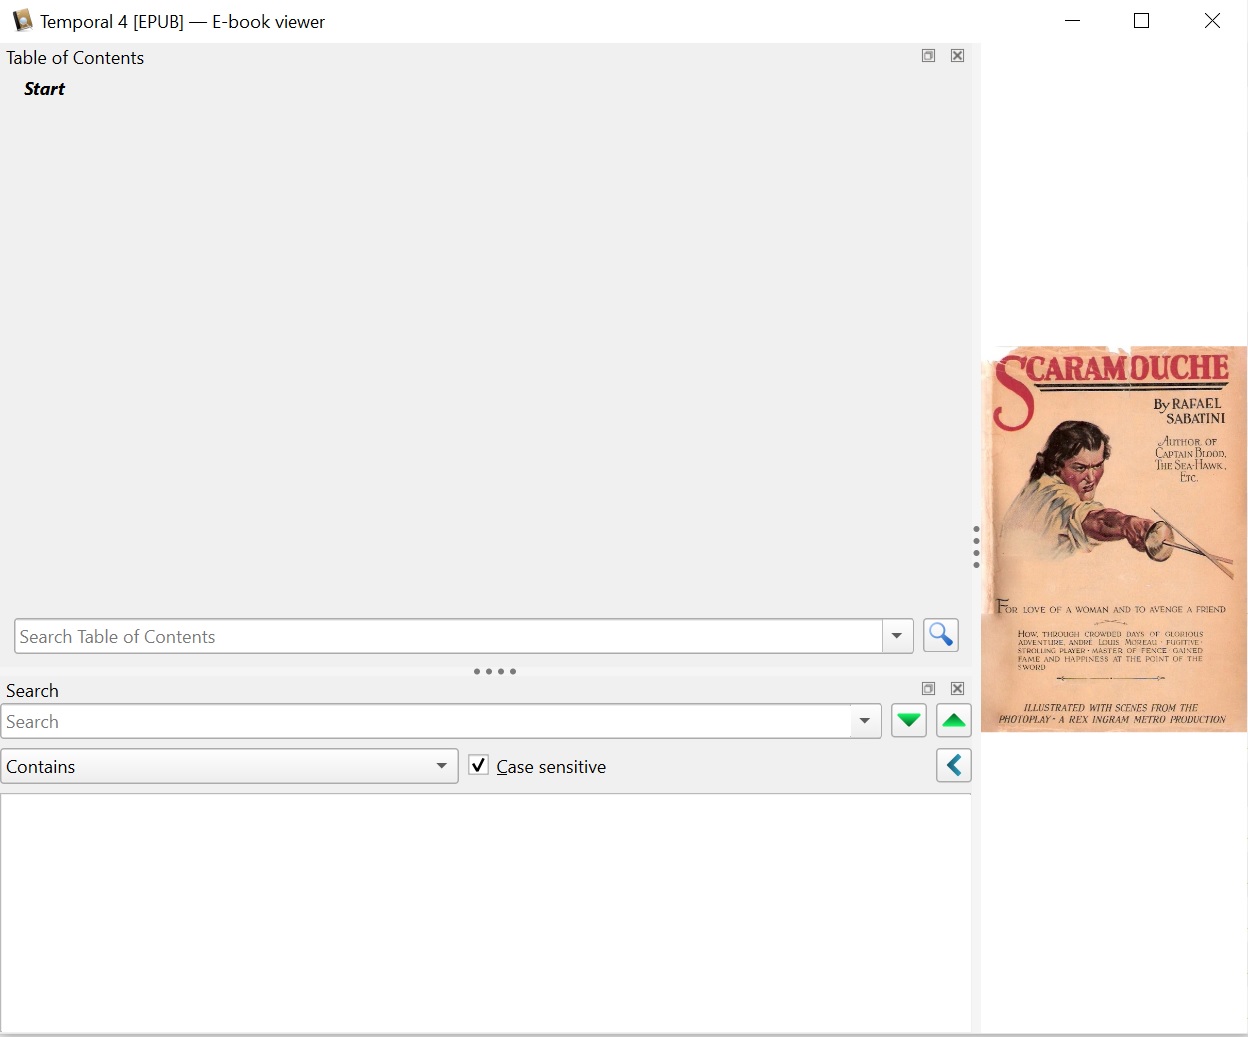Find next match with green down arrow
This screenshot has width=1248, height=1037.
pos(908,720)
